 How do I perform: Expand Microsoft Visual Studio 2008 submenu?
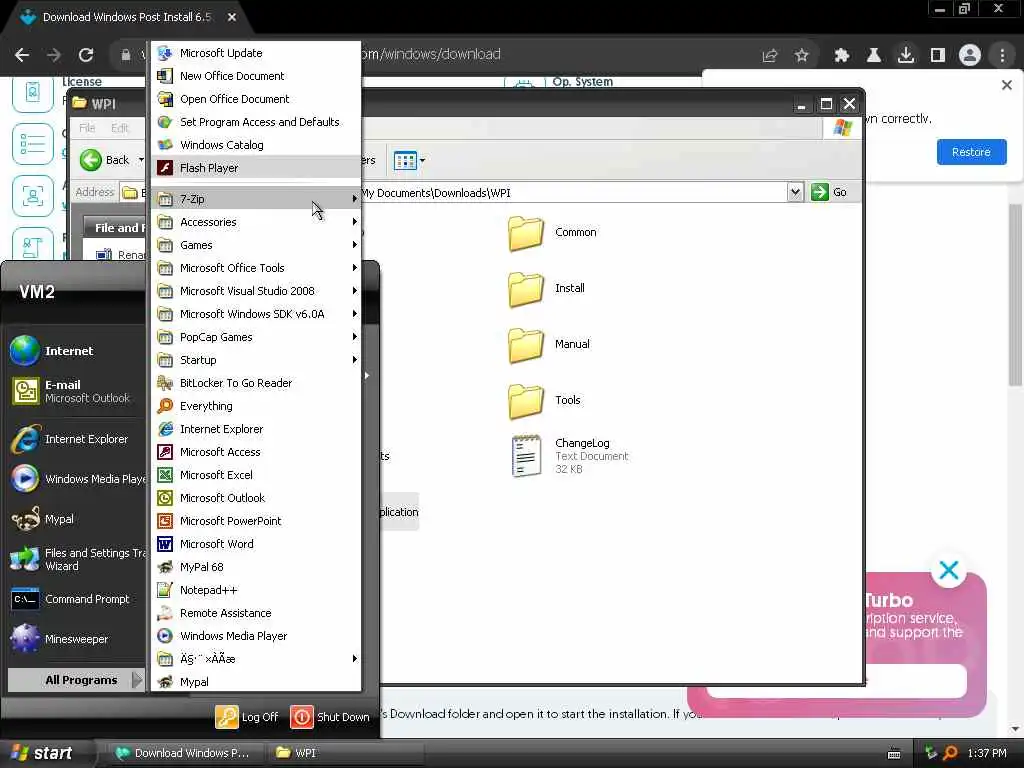coord(255,291)
